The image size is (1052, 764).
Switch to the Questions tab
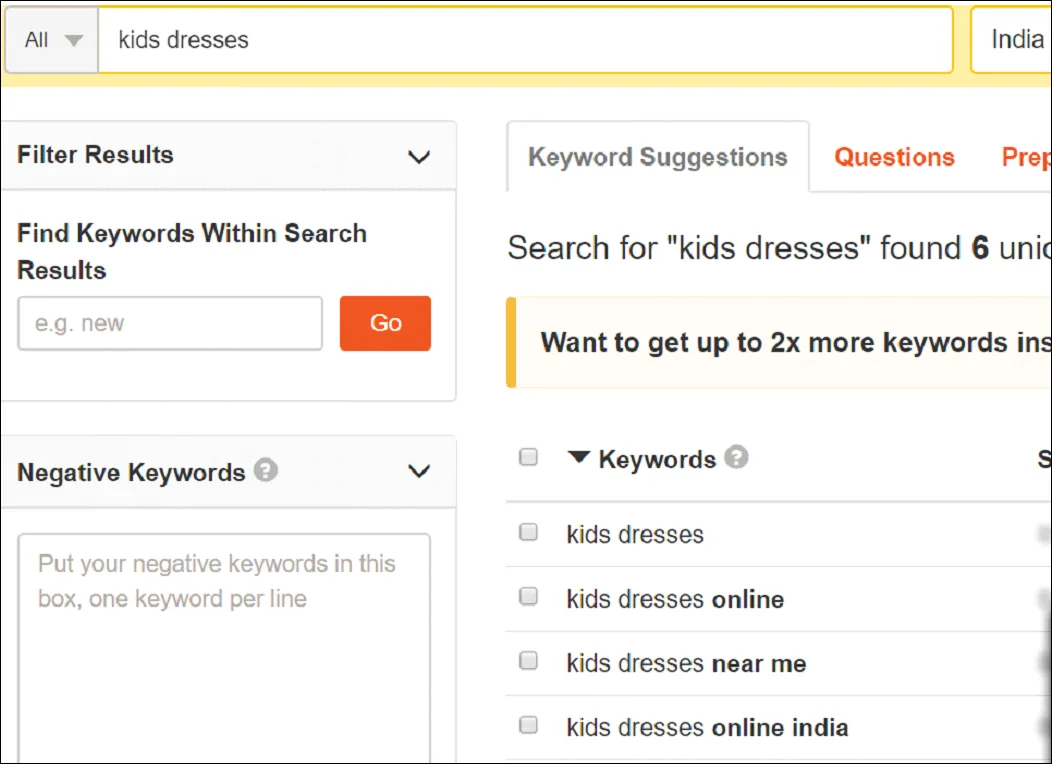(x=893, y=157)
